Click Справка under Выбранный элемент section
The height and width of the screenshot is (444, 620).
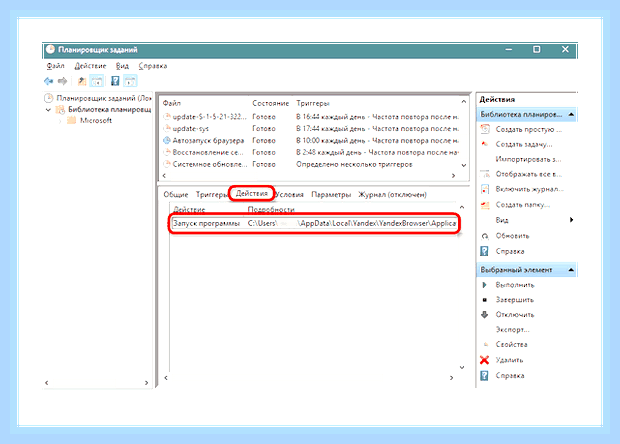click(x=510, y=376)
